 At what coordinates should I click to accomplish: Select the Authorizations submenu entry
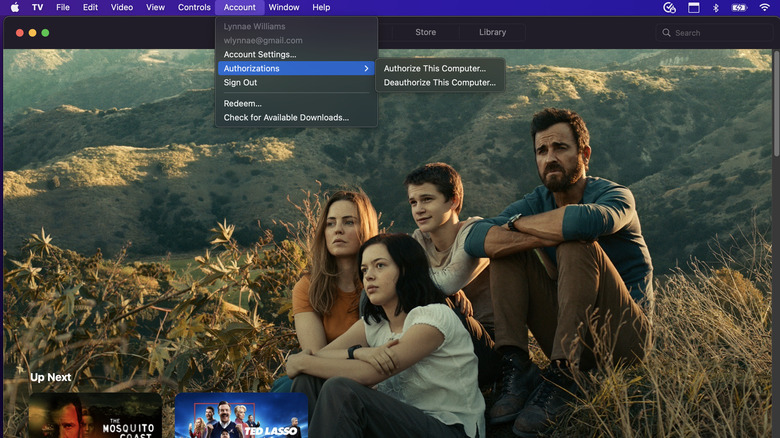296,68
